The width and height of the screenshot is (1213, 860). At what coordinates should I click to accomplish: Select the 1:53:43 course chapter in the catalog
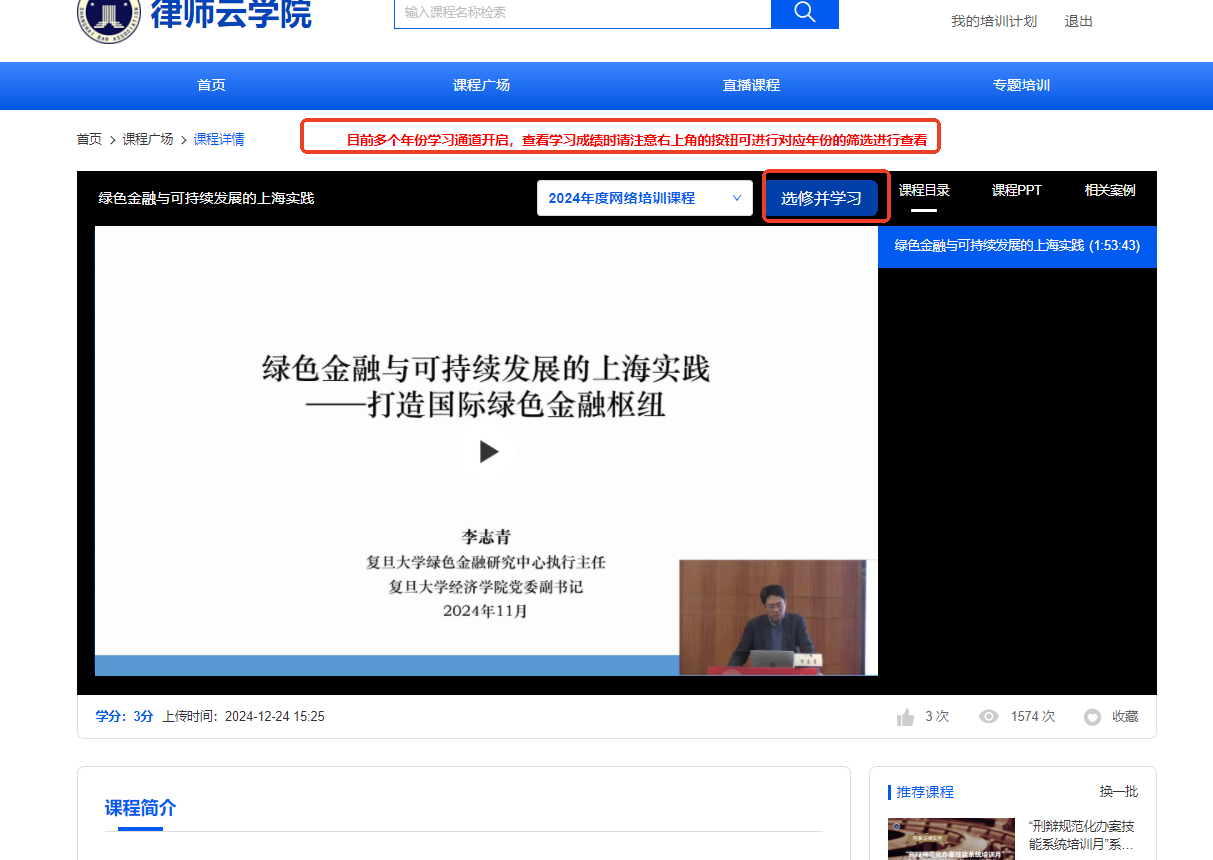click(1016, 246)
